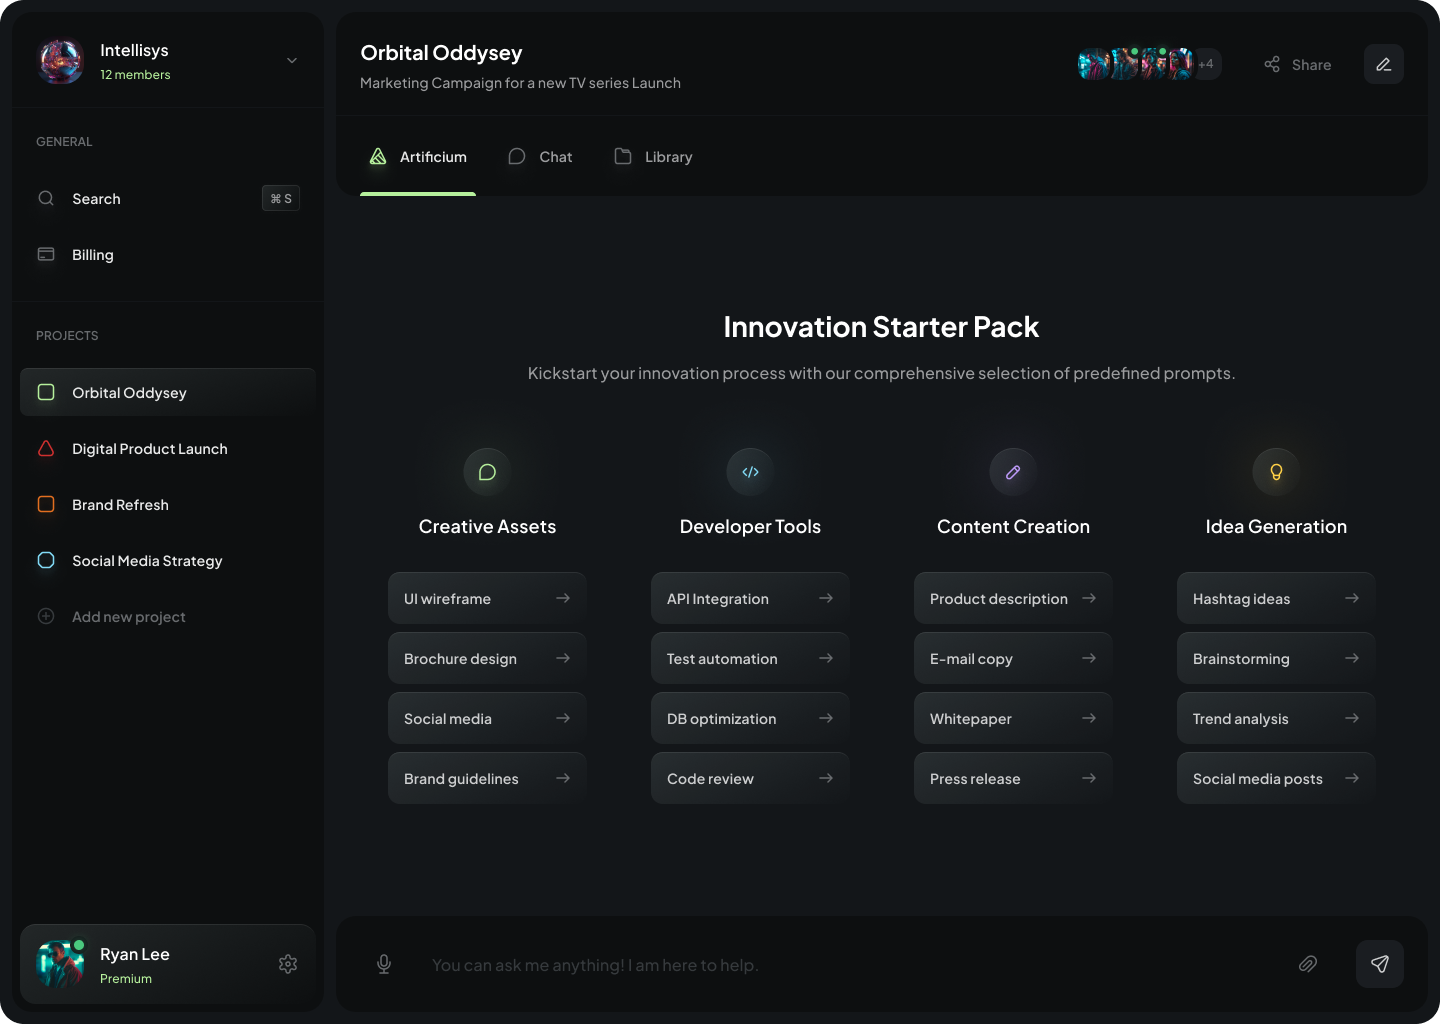Click the microphone icon in the message bar
The image size is (1440, 1024).
click(384, 964)
